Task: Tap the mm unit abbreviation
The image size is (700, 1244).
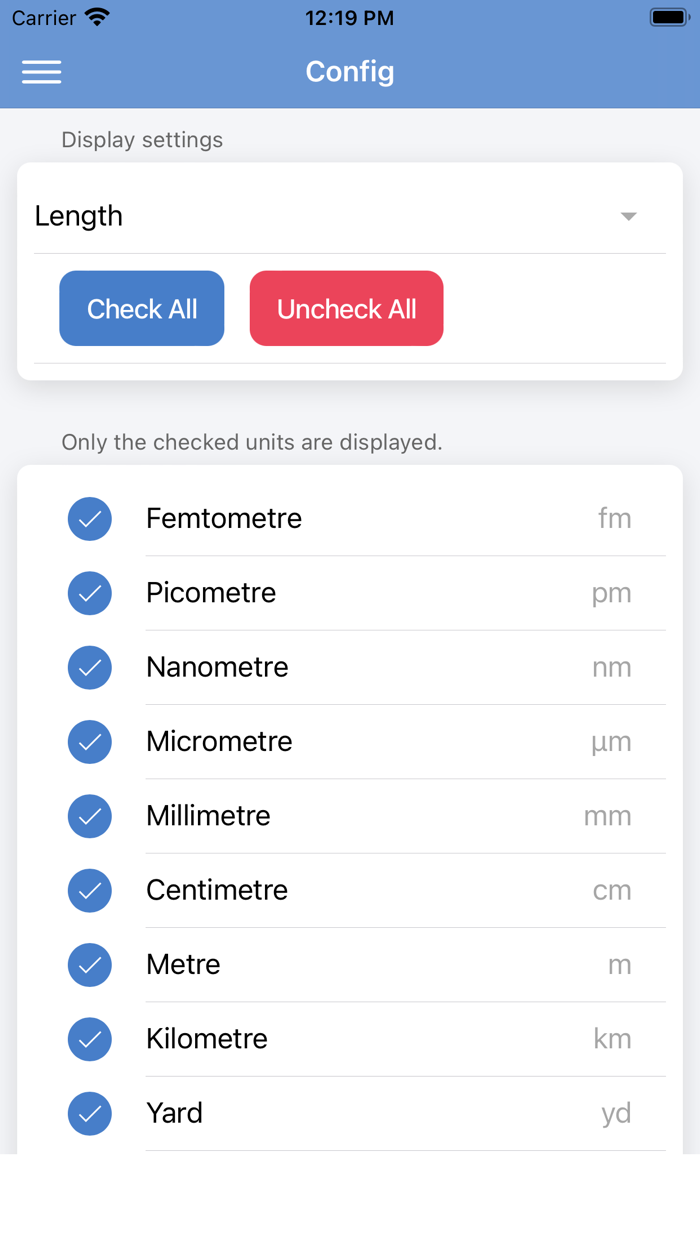Action: tap(608, 816)
